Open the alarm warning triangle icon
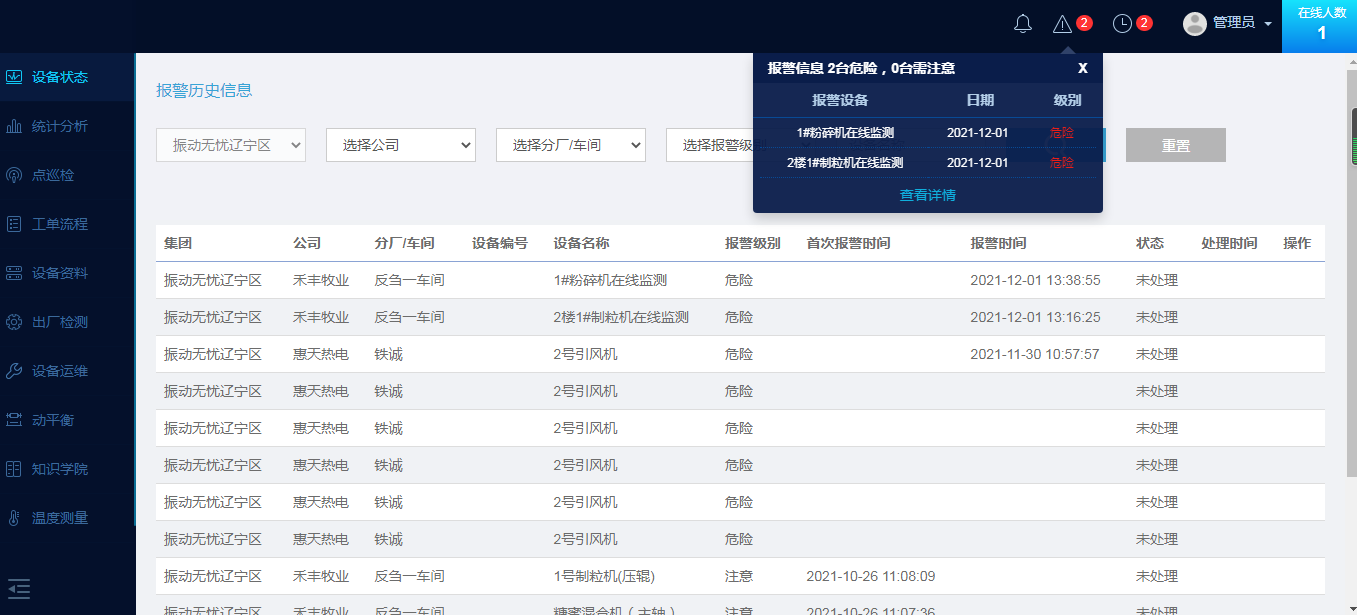 coord(1062,24)
